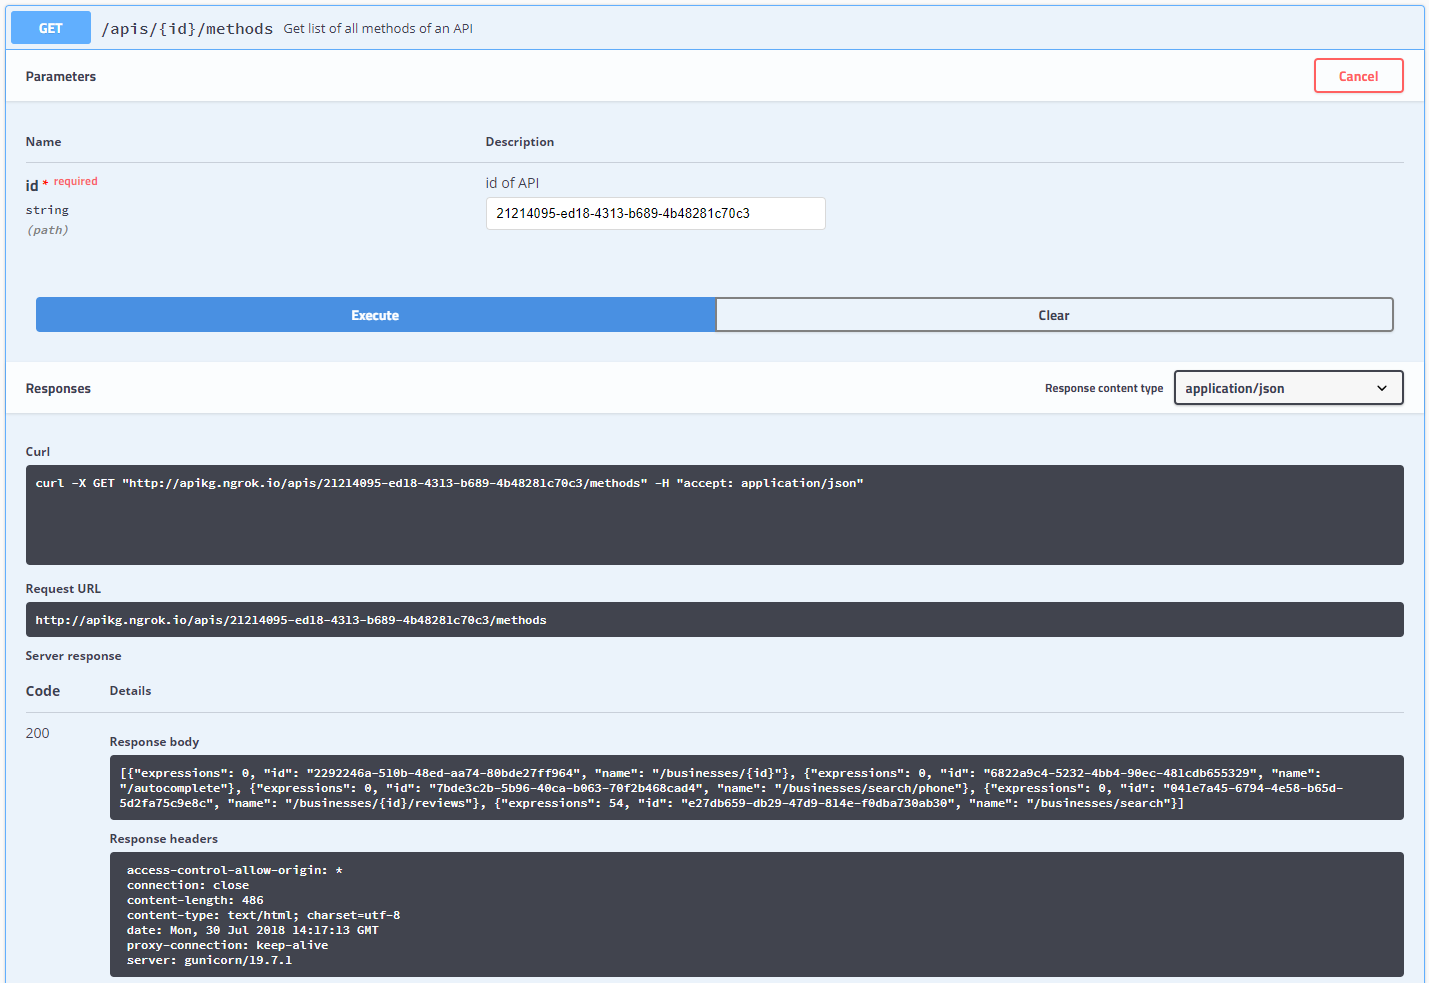Image resolution: width=1429 pixels, height=983 pixels.
Task: Click the 'Curl' label
Action: pyautogui.click(x=38, y=452)
